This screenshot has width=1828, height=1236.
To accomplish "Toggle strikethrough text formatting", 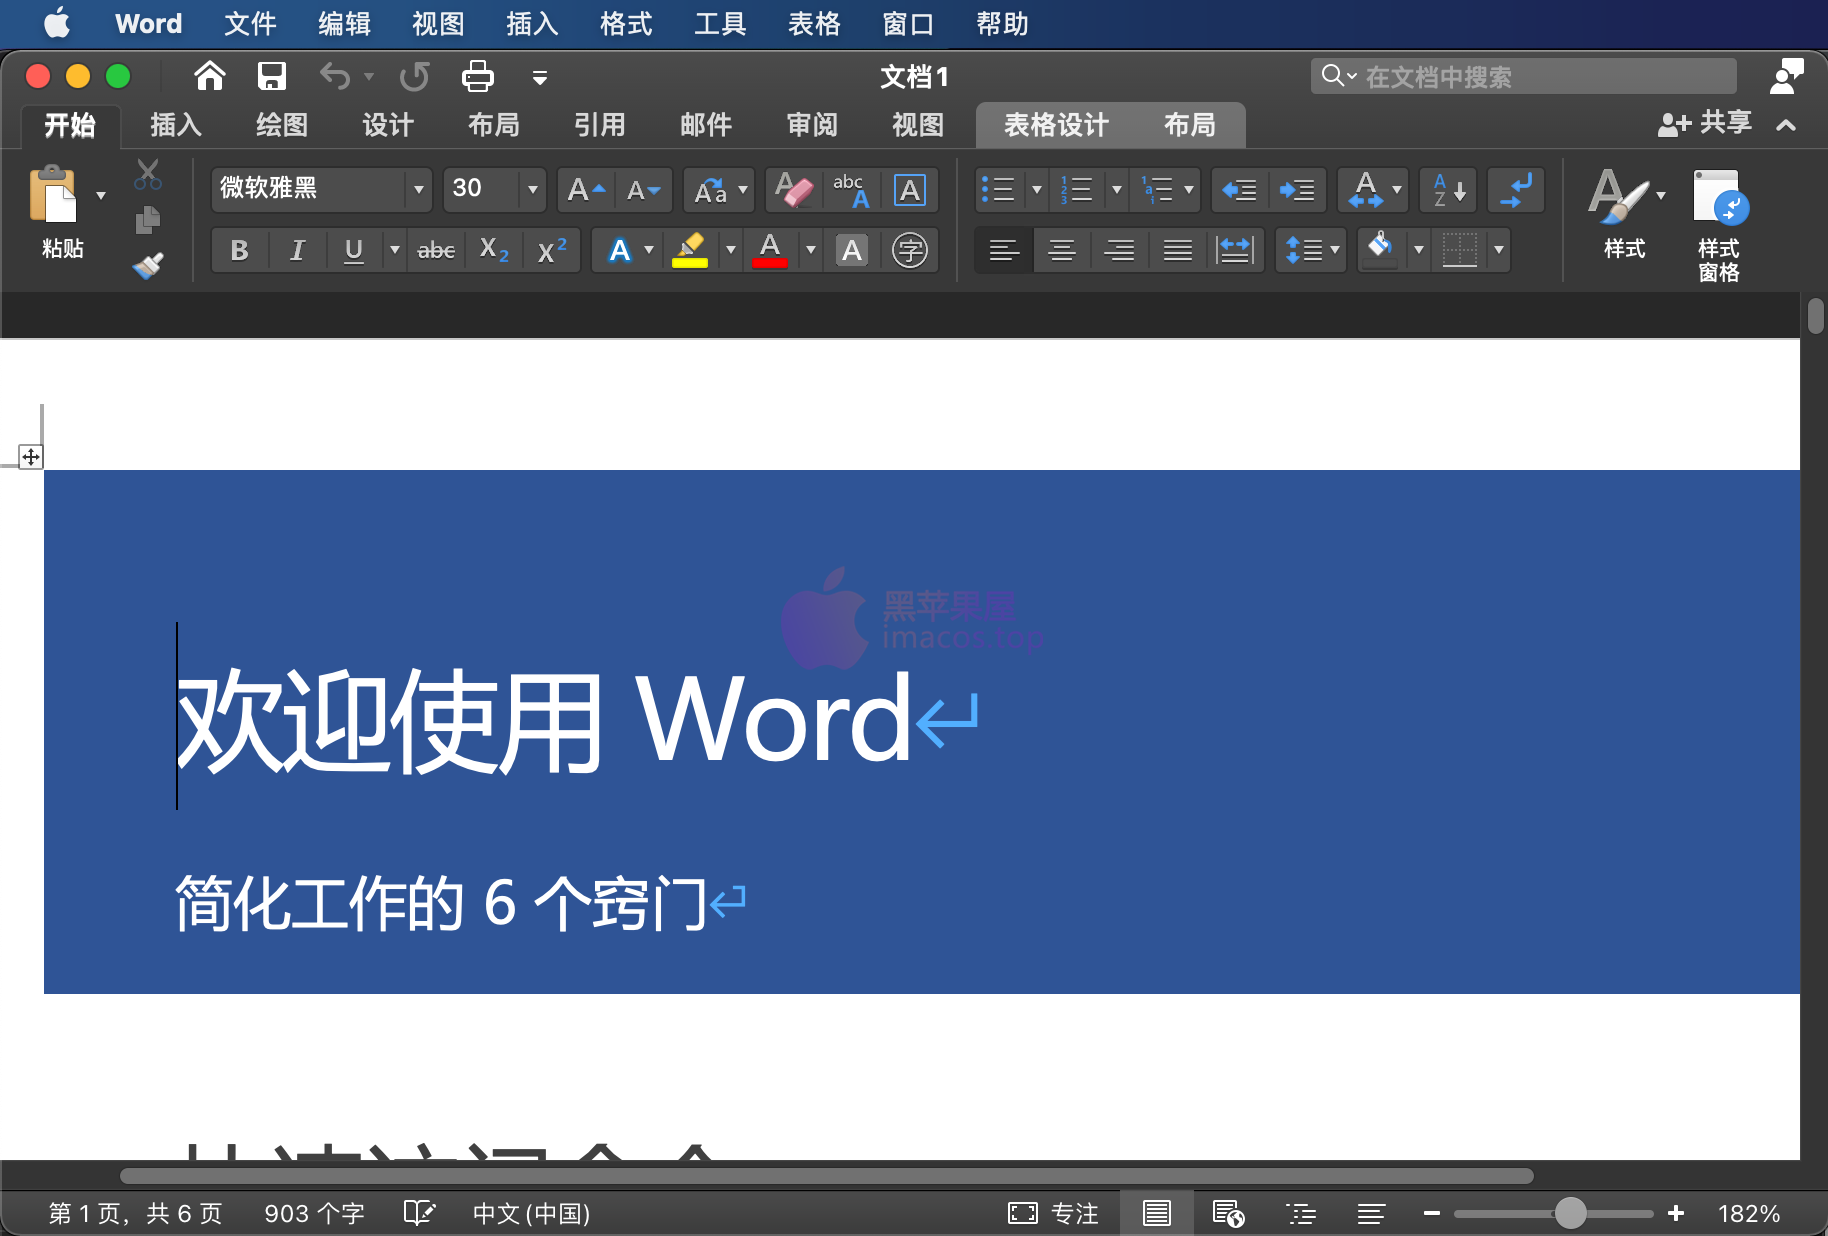I will click(x=436, y=250).
